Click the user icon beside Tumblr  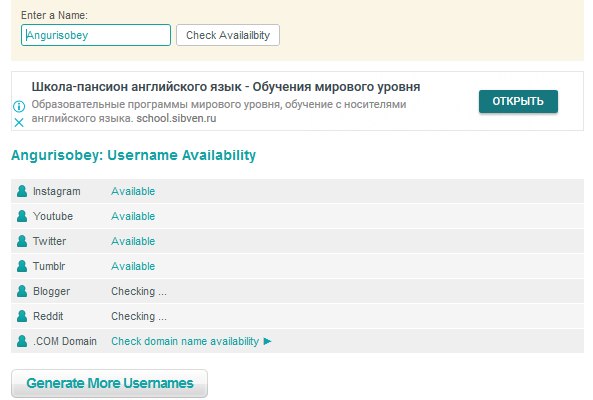[22, 266]
